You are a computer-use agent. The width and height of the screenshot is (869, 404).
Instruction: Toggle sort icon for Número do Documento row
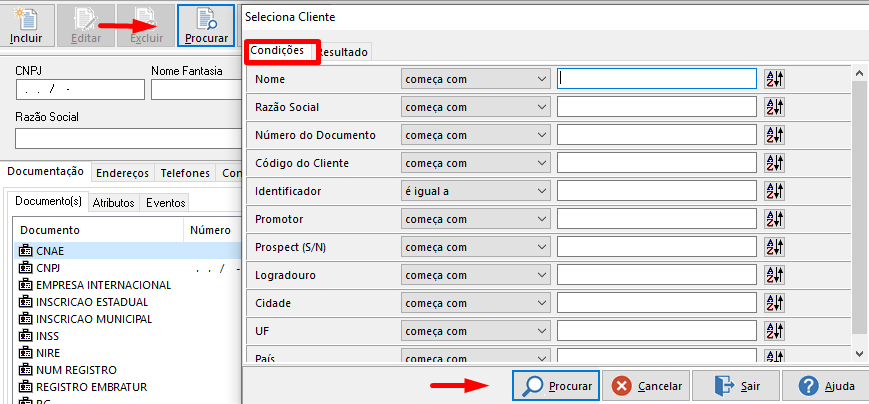point(774,135)
